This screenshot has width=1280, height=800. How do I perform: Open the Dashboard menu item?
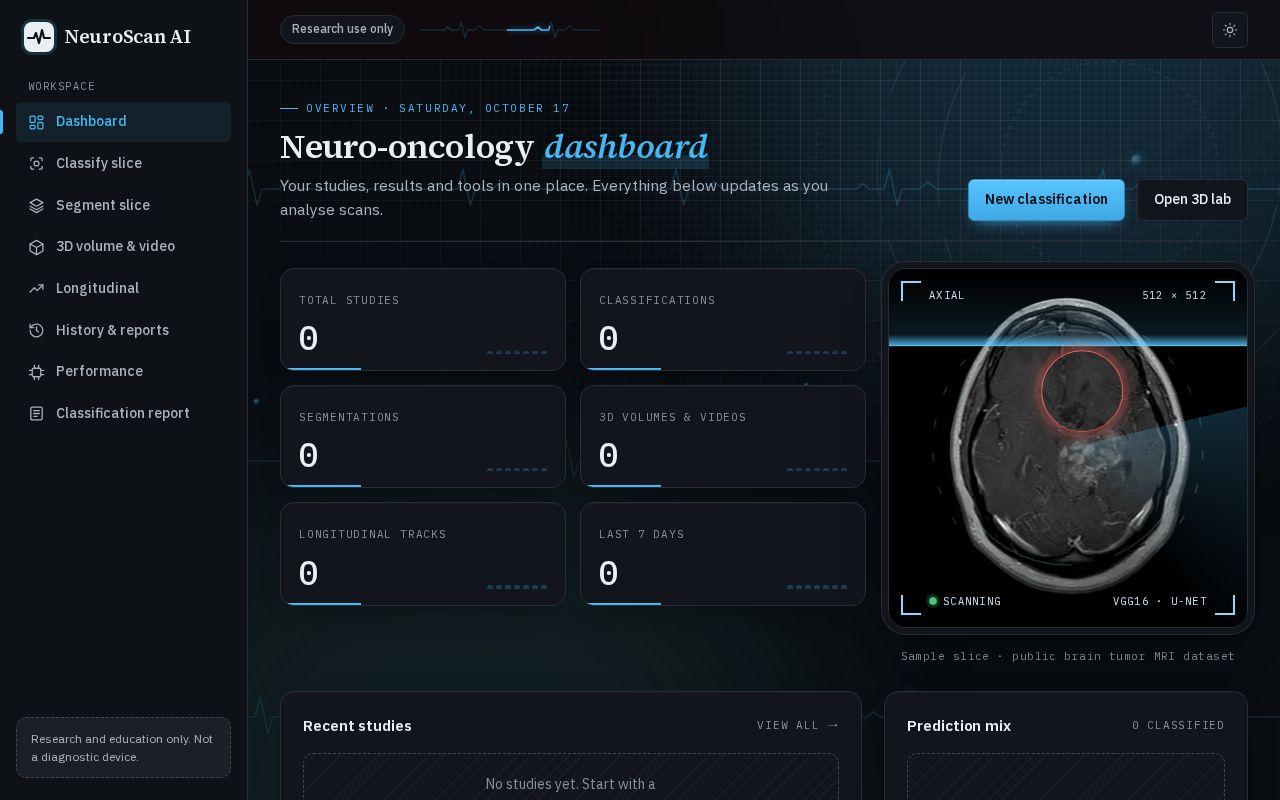[x=123, y=122]
